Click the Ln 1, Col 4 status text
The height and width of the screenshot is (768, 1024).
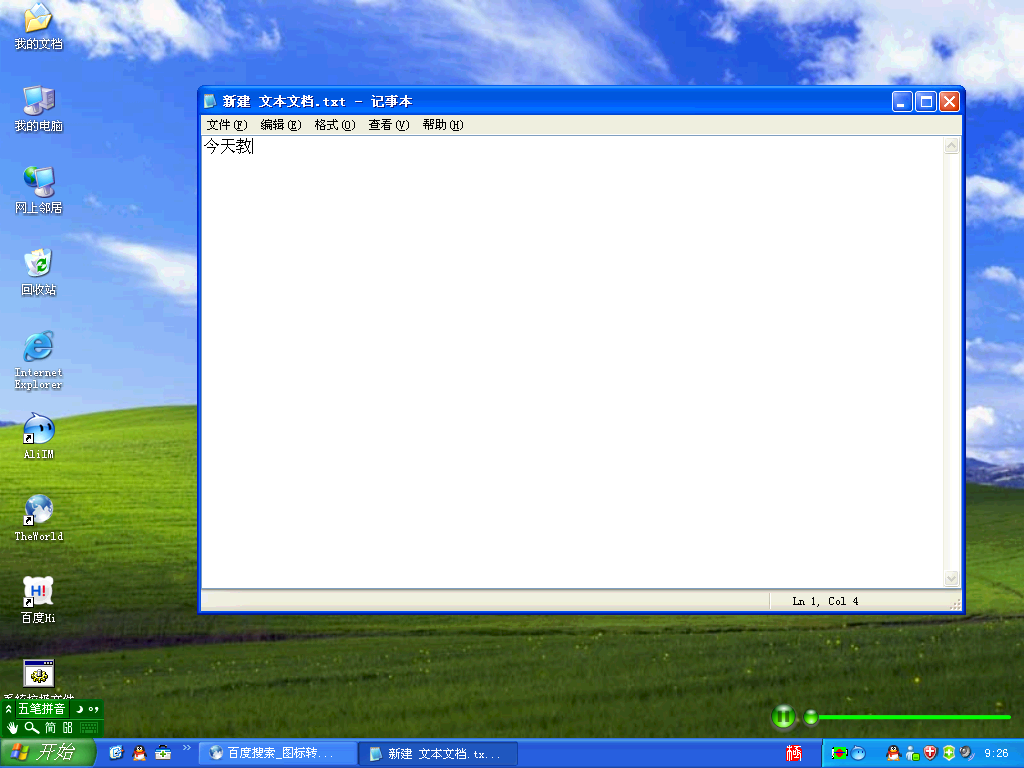click(x=825, y=601)
